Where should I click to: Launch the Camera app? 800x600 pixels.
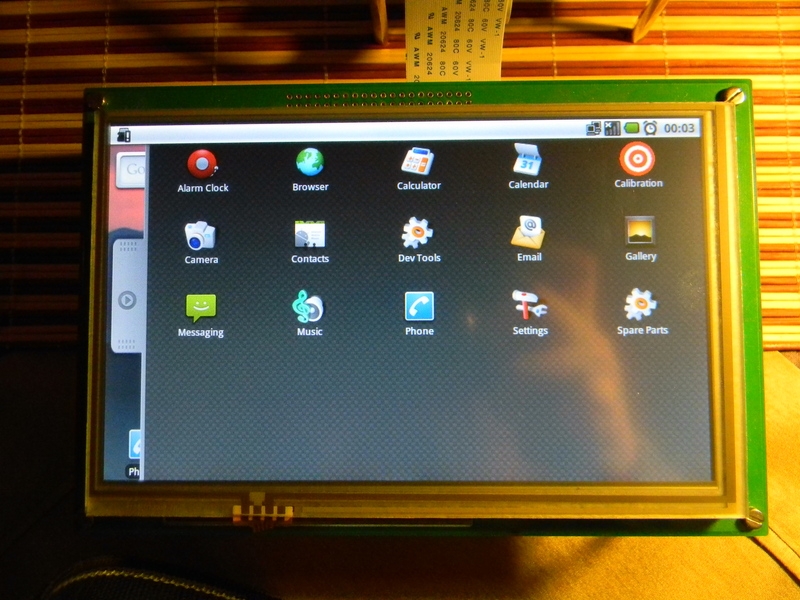(x=201, y=242)
